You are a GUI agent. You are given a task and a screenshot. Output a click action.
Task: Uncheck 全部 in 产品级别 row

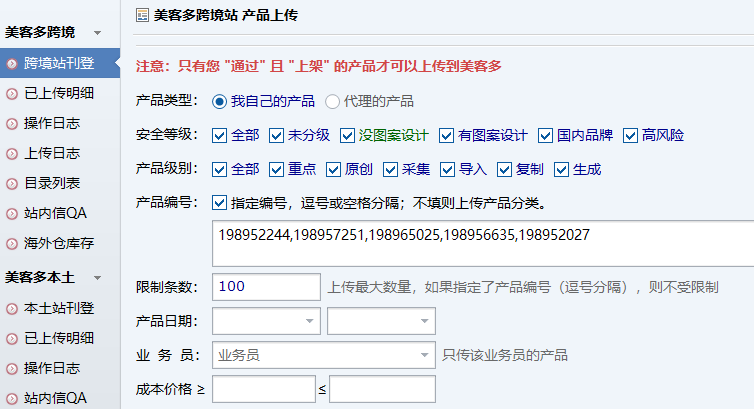219,170
